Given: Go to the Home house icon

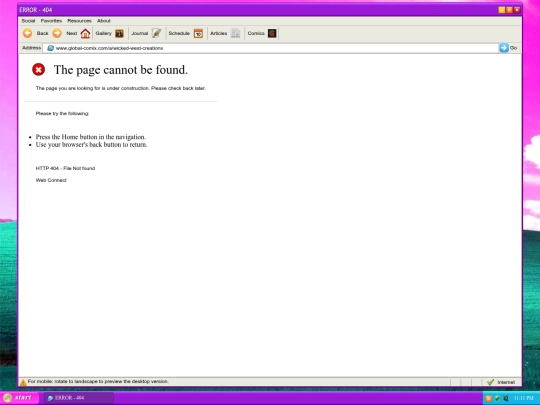Looking at the screenshot, I should tap(85, 33).
